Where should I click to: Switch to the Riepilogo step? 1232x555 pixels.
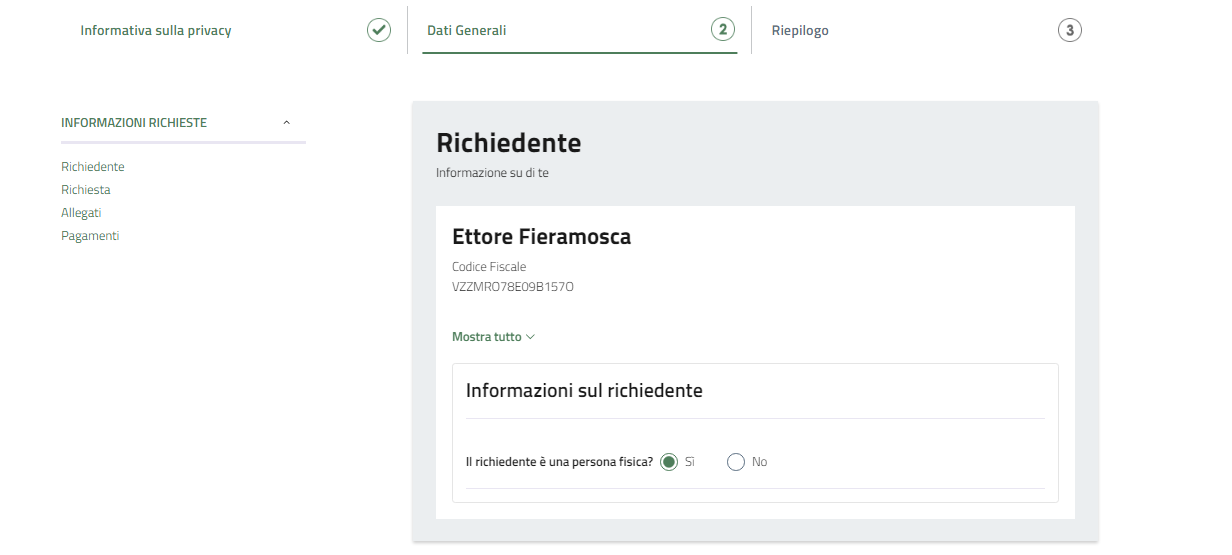click(800, 31)
